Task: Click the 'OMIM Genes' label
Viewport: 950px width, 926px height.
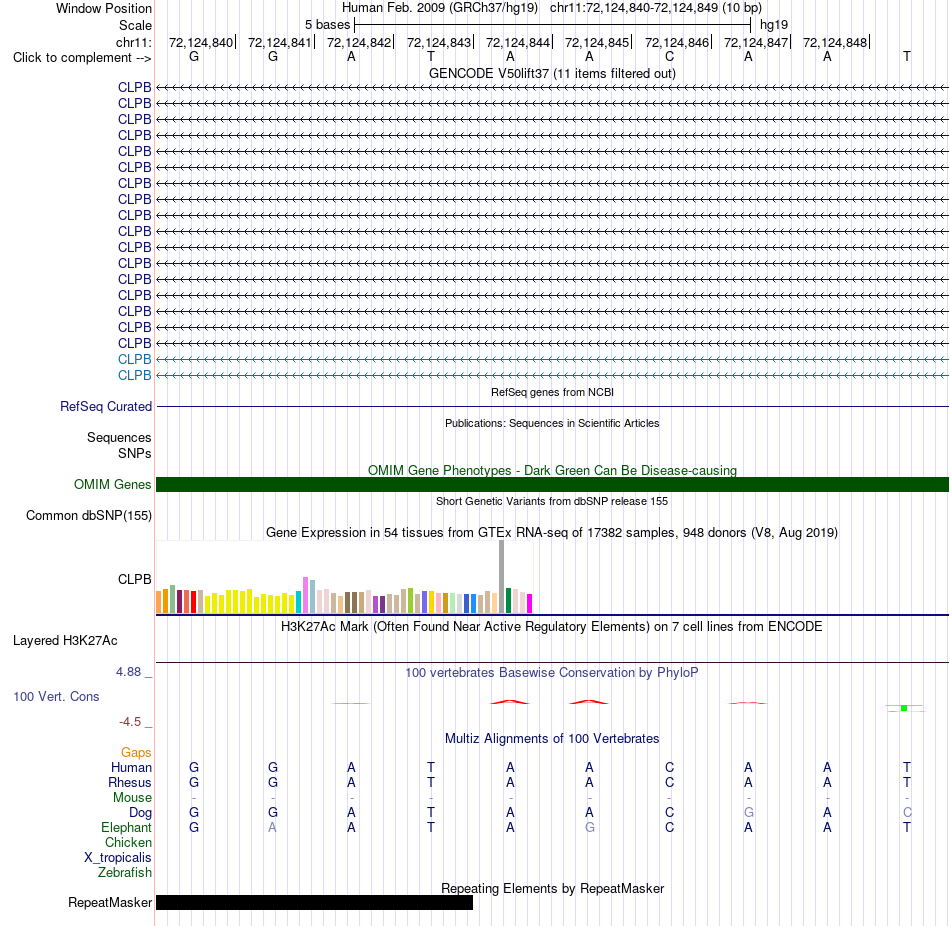Action: [x=113, y=484]
